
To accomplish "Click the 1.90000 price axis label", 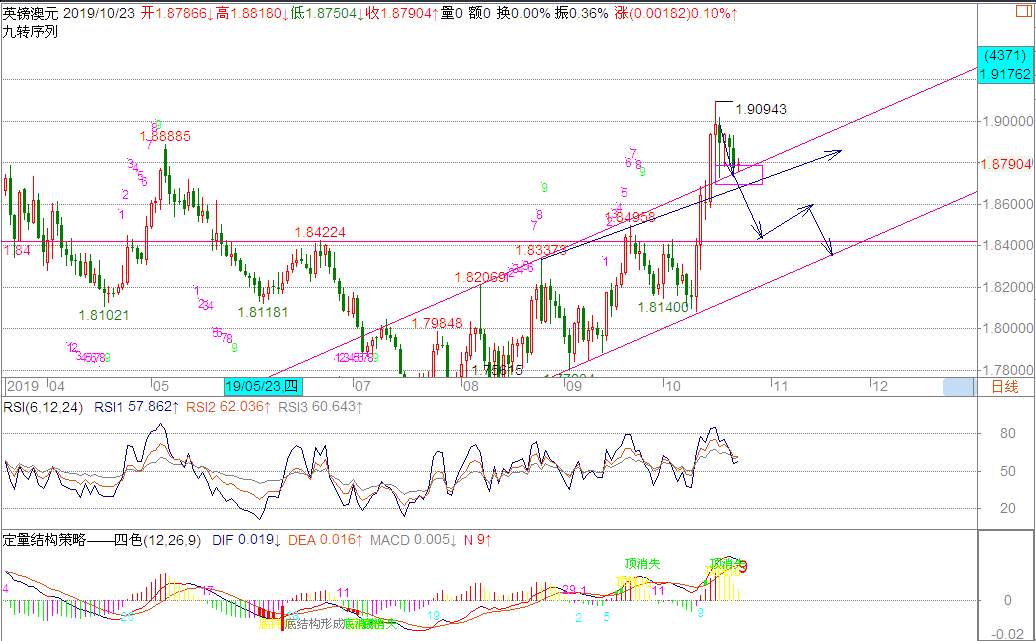I will click(1006, 121).
